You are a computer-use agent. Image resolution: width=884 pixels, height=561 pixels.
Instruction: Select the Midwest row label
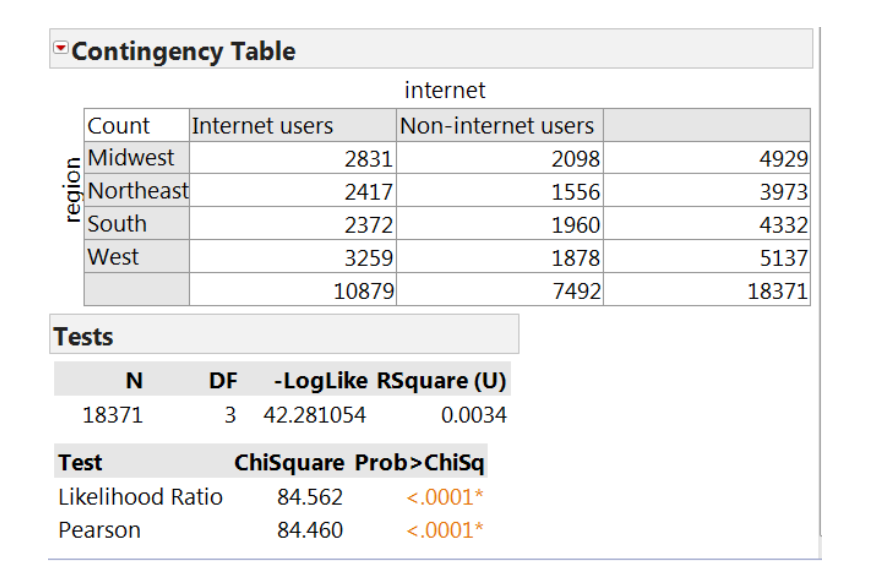136,157
